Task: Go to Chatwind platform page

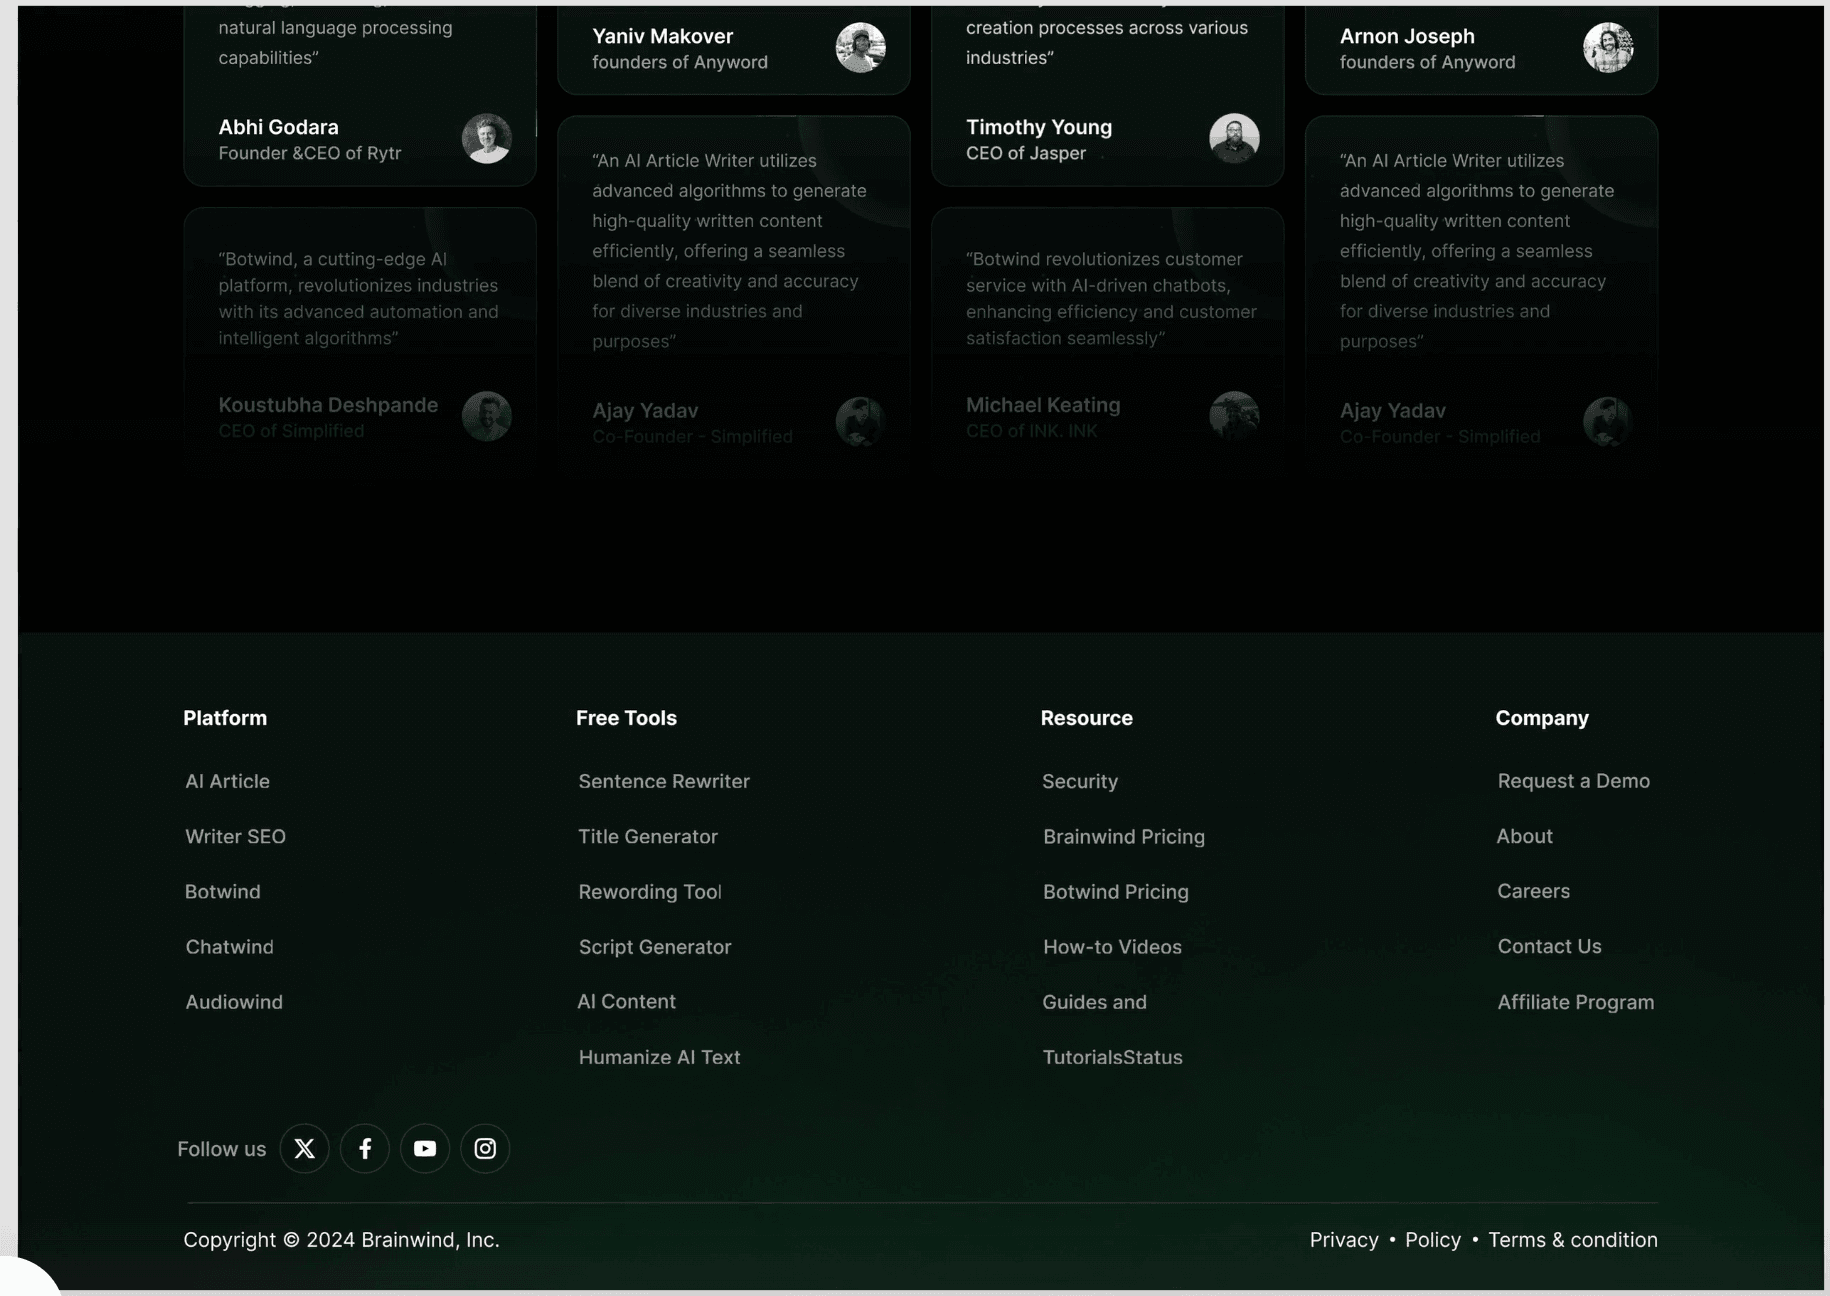Action: coord(230,946)
